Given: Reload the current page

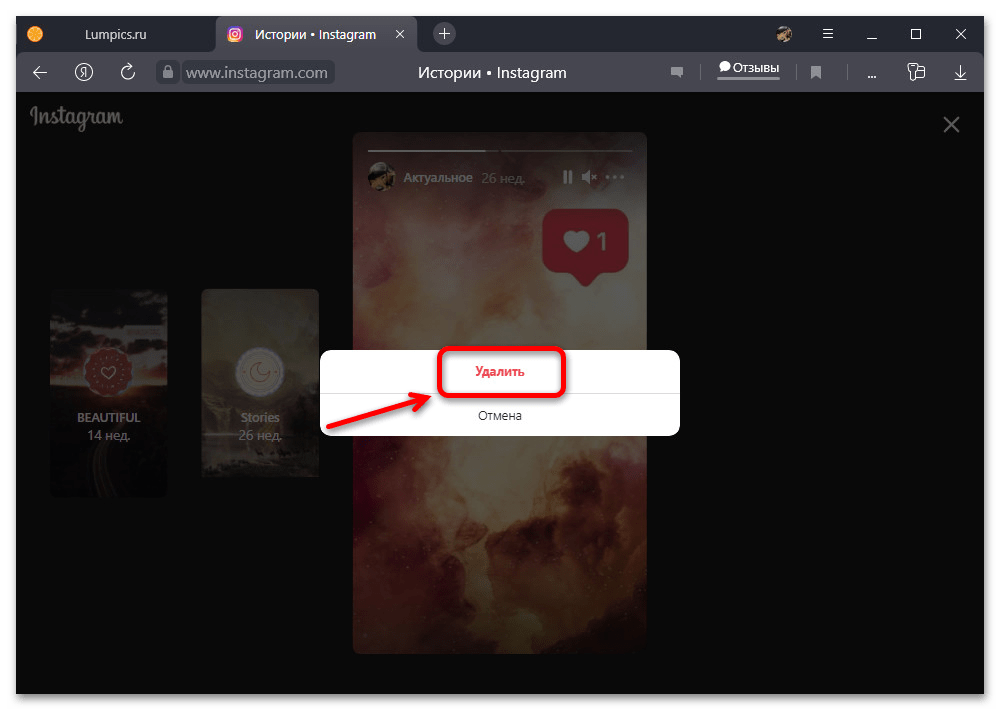Looking at the screenshot, I should 127,72.
